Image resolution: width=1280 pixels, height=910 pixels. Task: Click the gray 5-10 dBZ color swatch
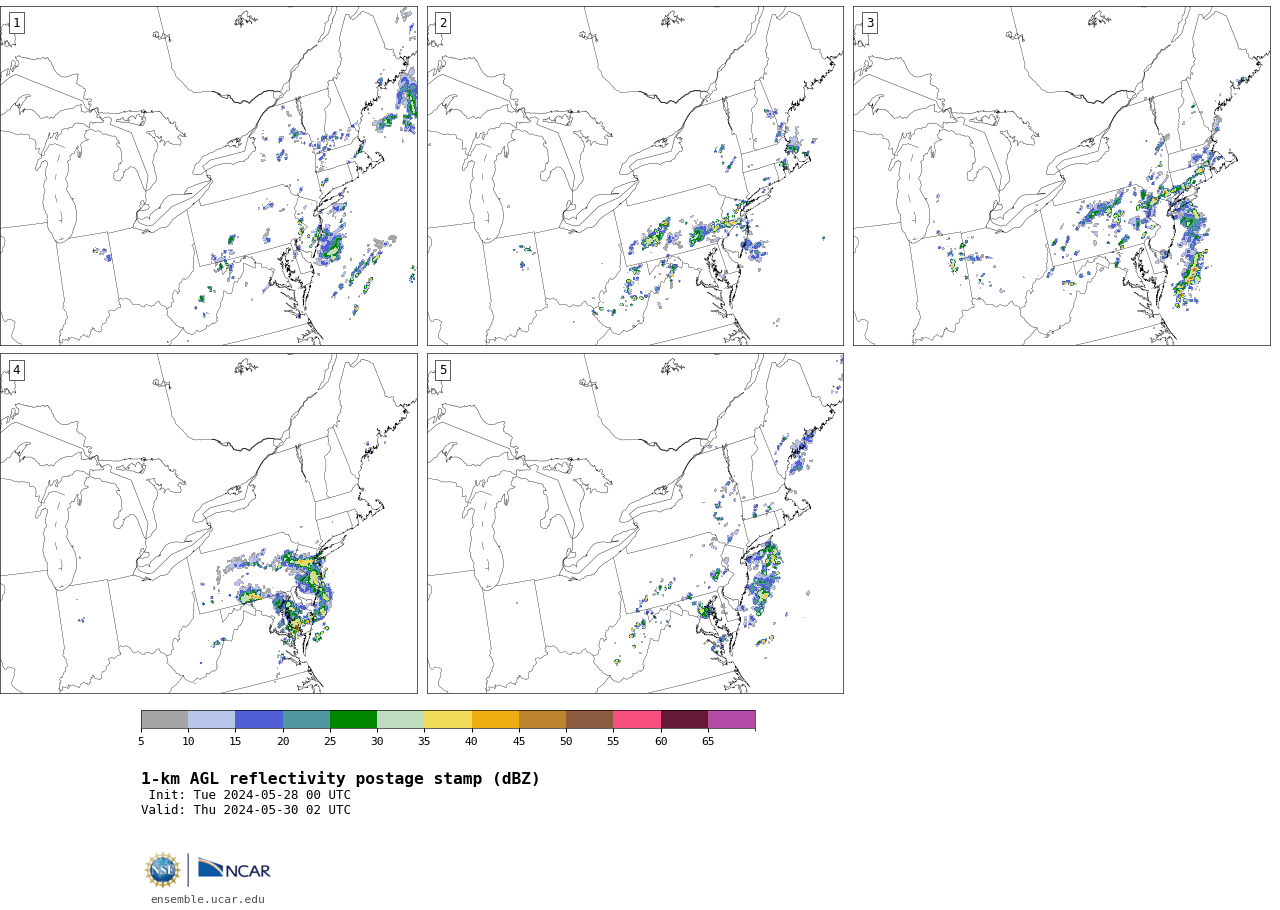[x=164, y=720]
